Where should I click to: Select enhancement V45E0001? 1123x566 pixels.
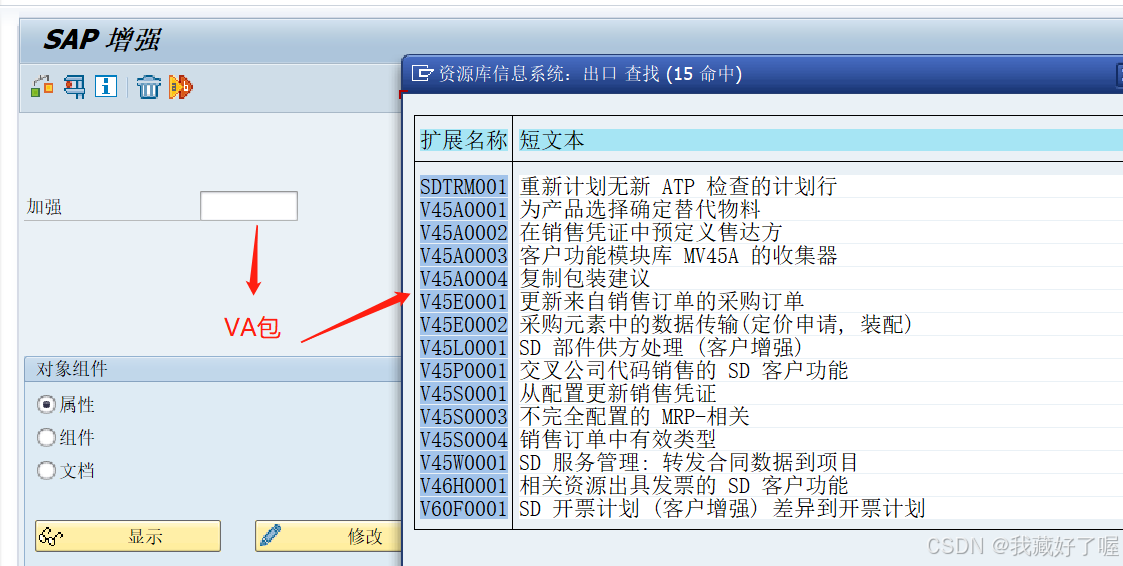tap(463, 302)
